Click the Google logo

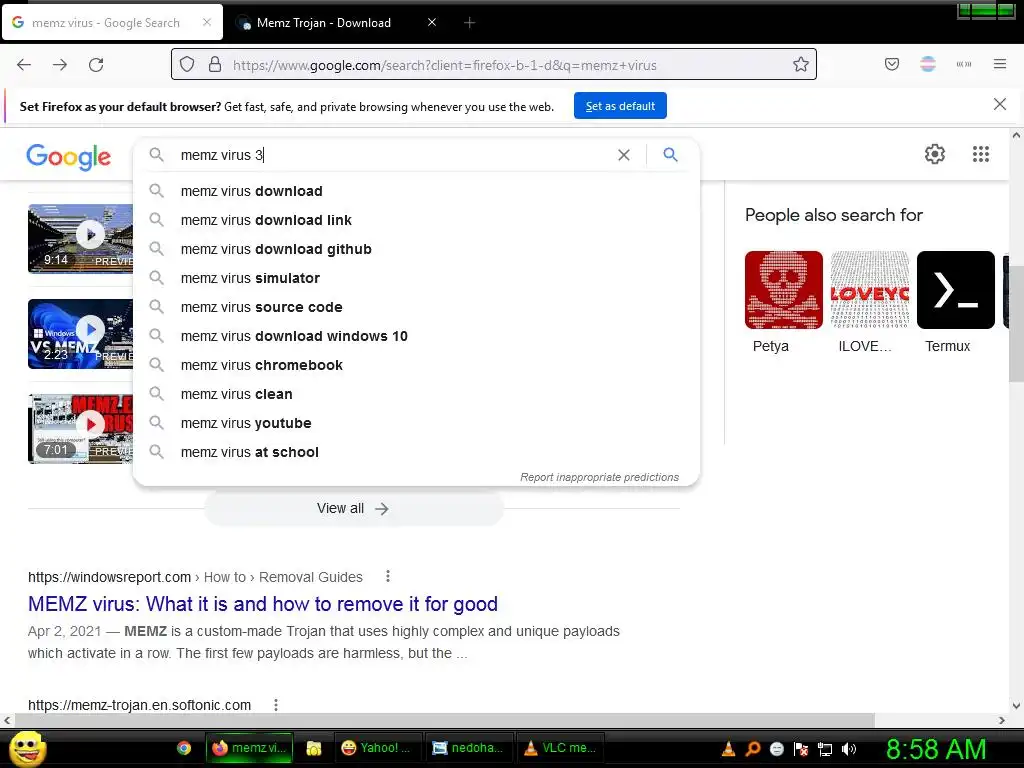point(69,157)
